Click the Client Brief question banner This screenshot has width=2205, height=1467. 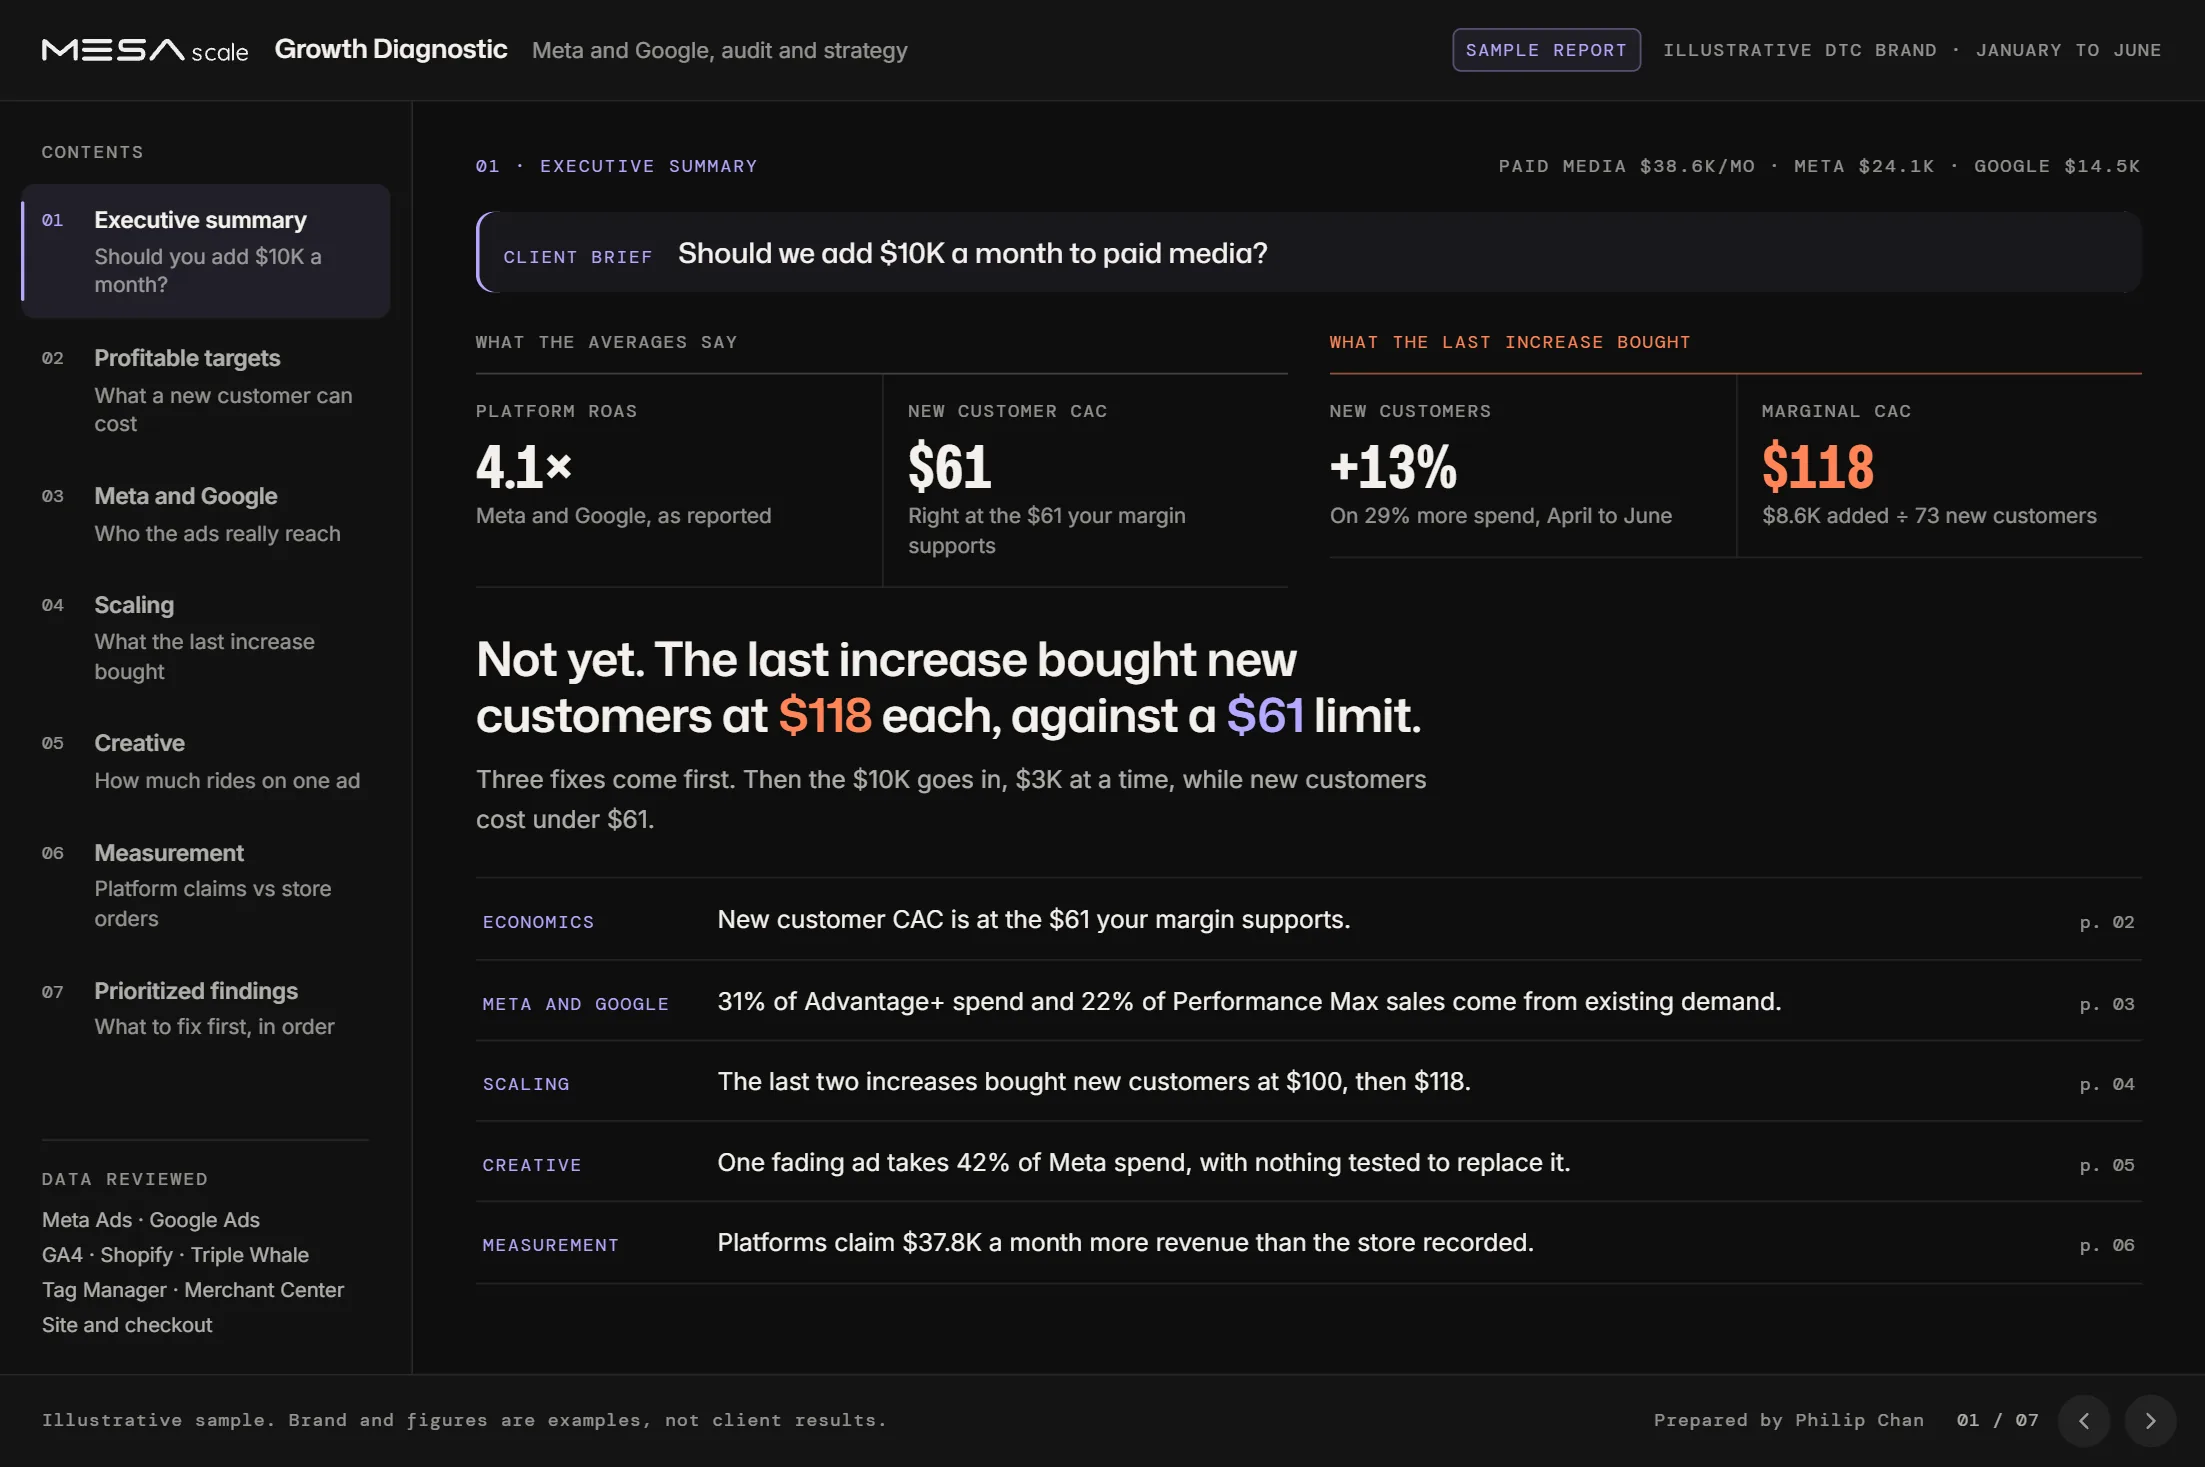pyautogui.click(x=1308, y=252)
